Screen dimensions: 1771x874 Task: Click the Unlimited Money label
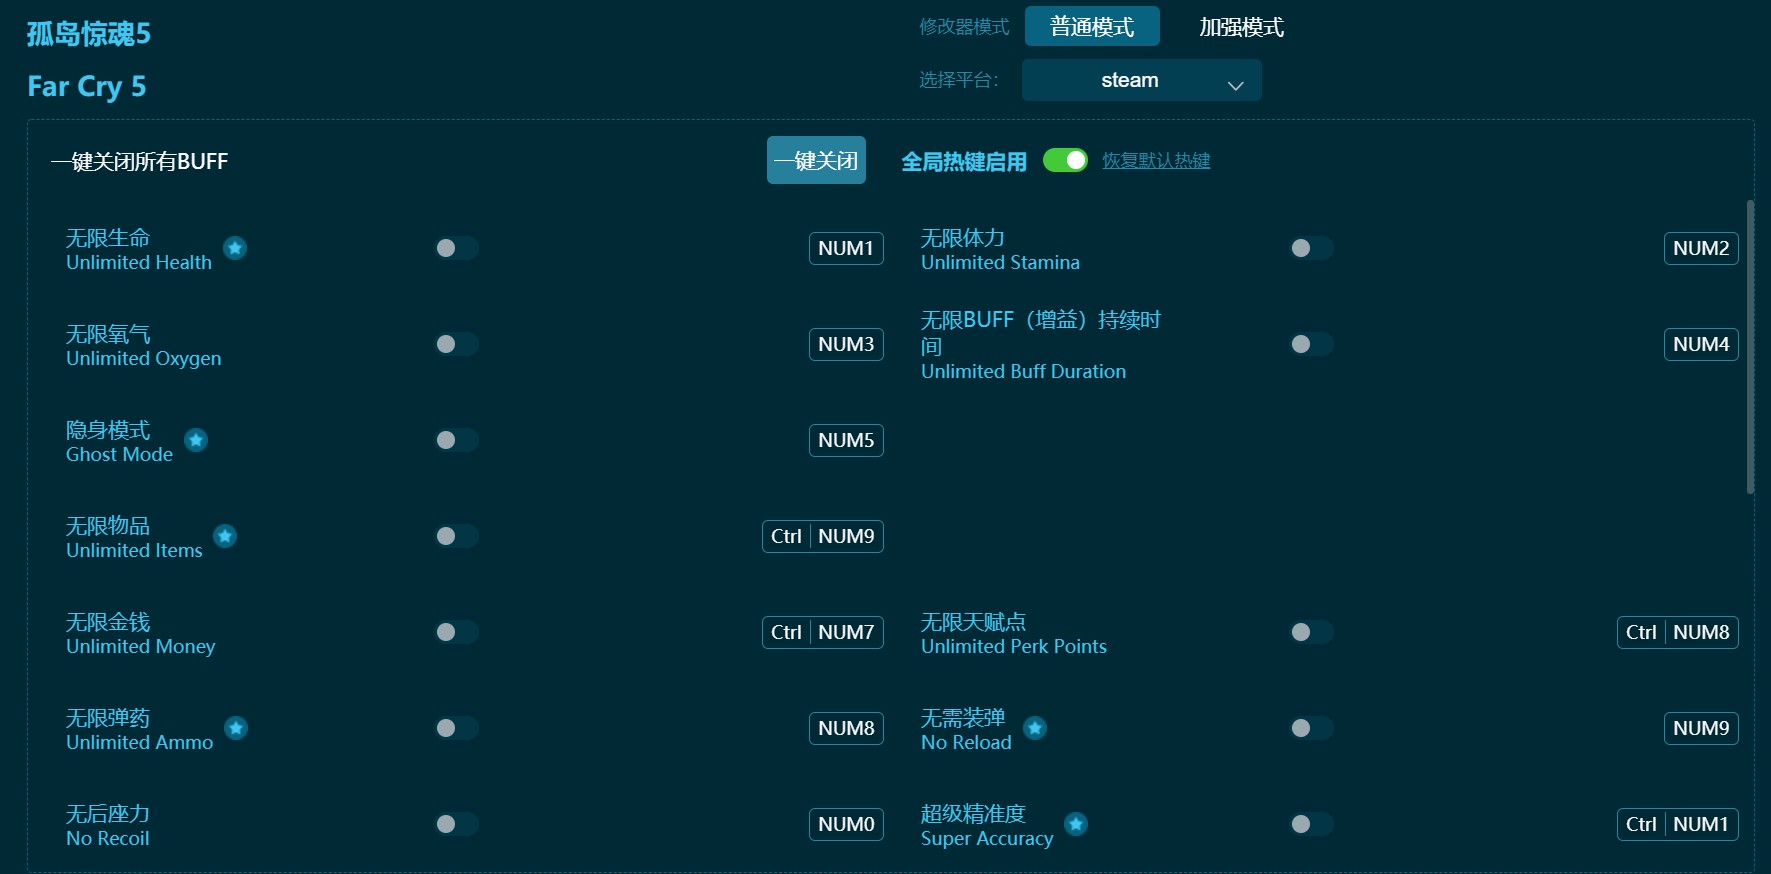[x=140, y=634]
